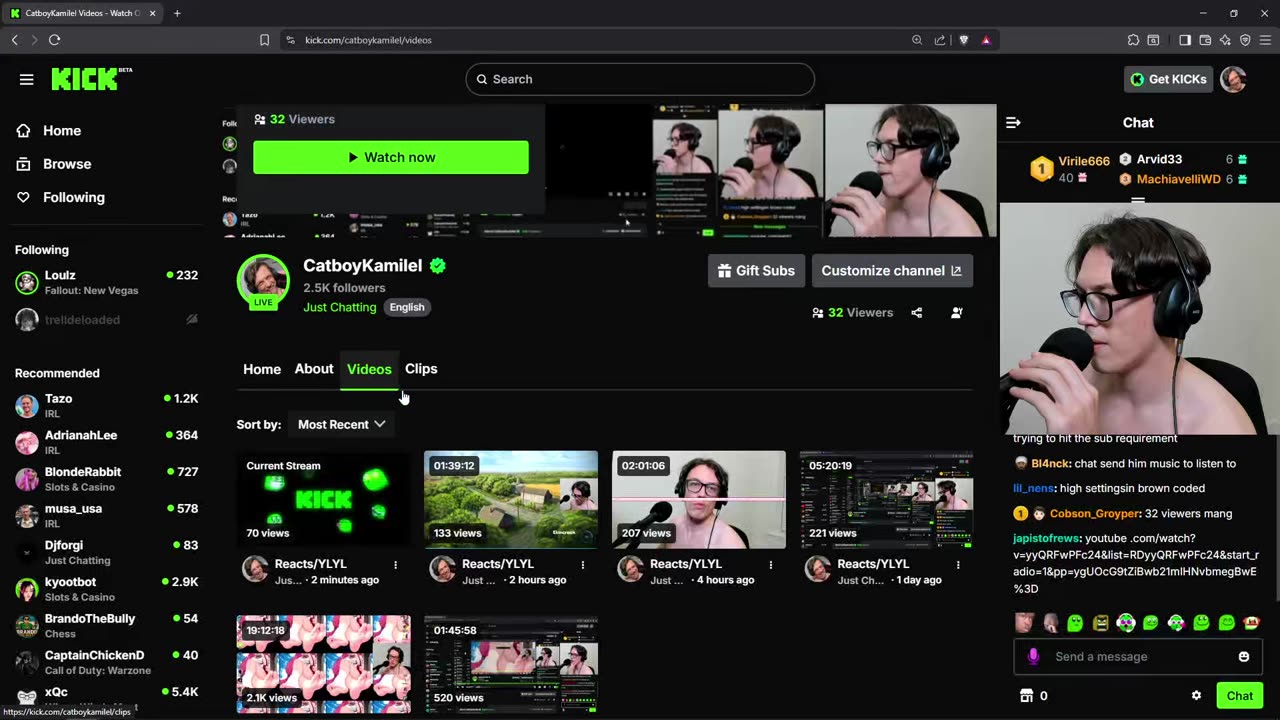The height and width of the screenshot is (720, 1280).
Task: Click Virile666 on chat leaderboard
Action: click(x=1084, y=161)
